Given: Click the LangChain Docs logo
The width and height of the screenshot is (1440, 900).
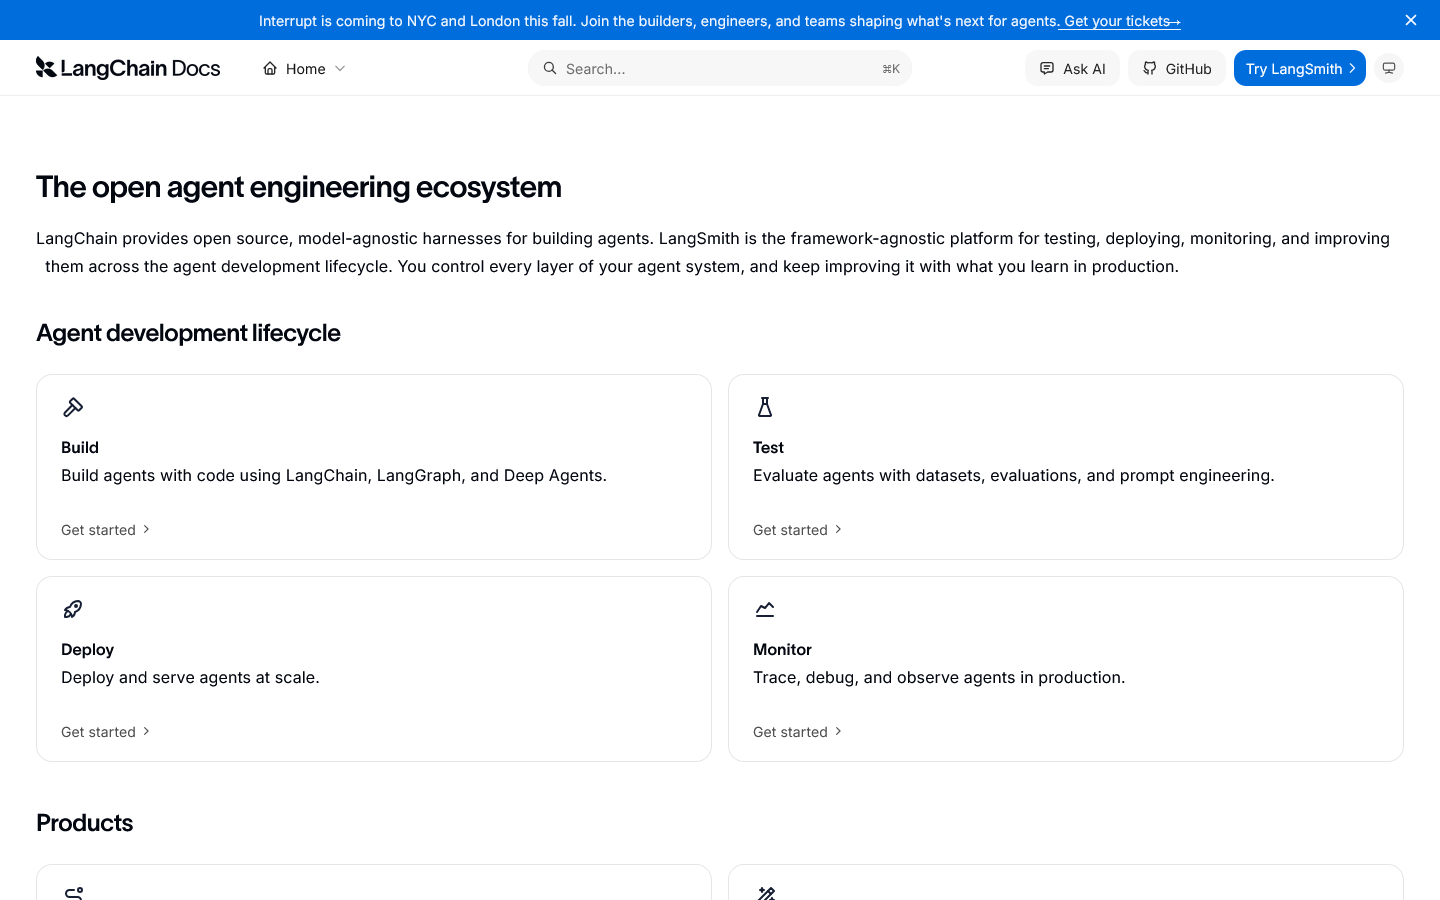Looking at the screenshot, I should click(128, 68).
